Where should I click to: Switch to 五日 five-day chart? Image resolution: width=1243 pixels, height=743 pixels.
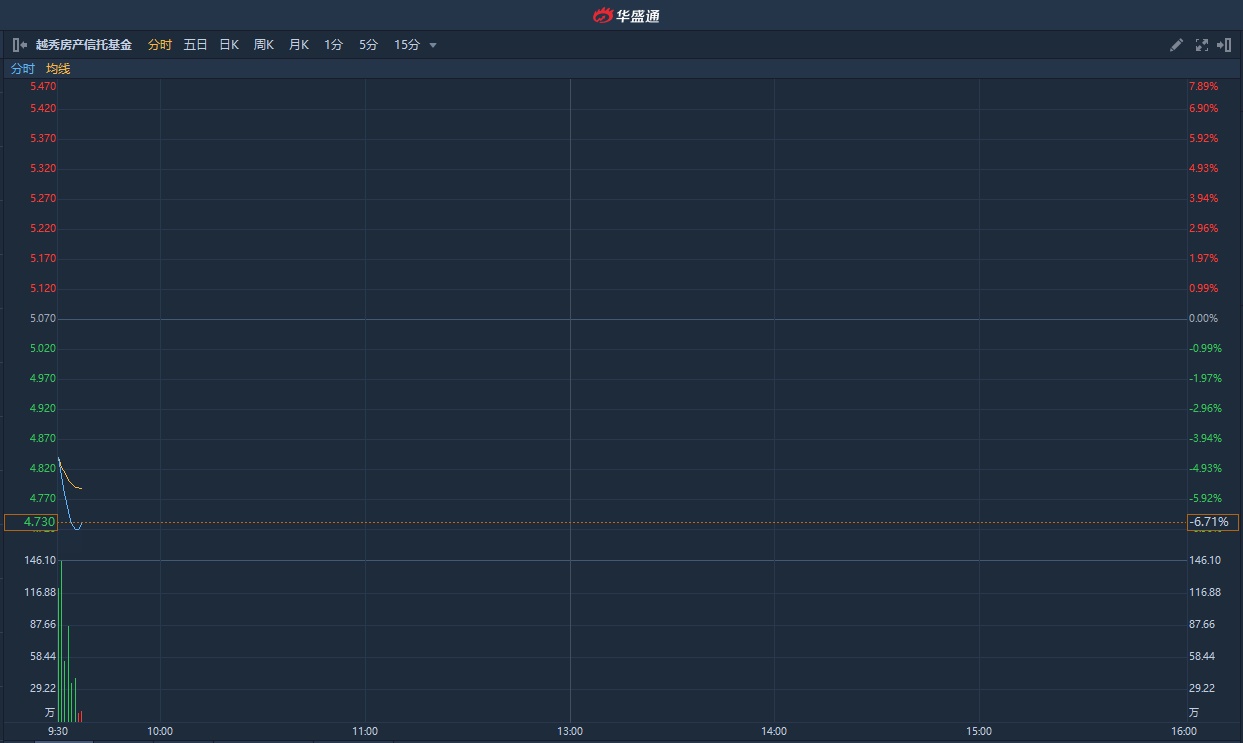tap(195, 45)
